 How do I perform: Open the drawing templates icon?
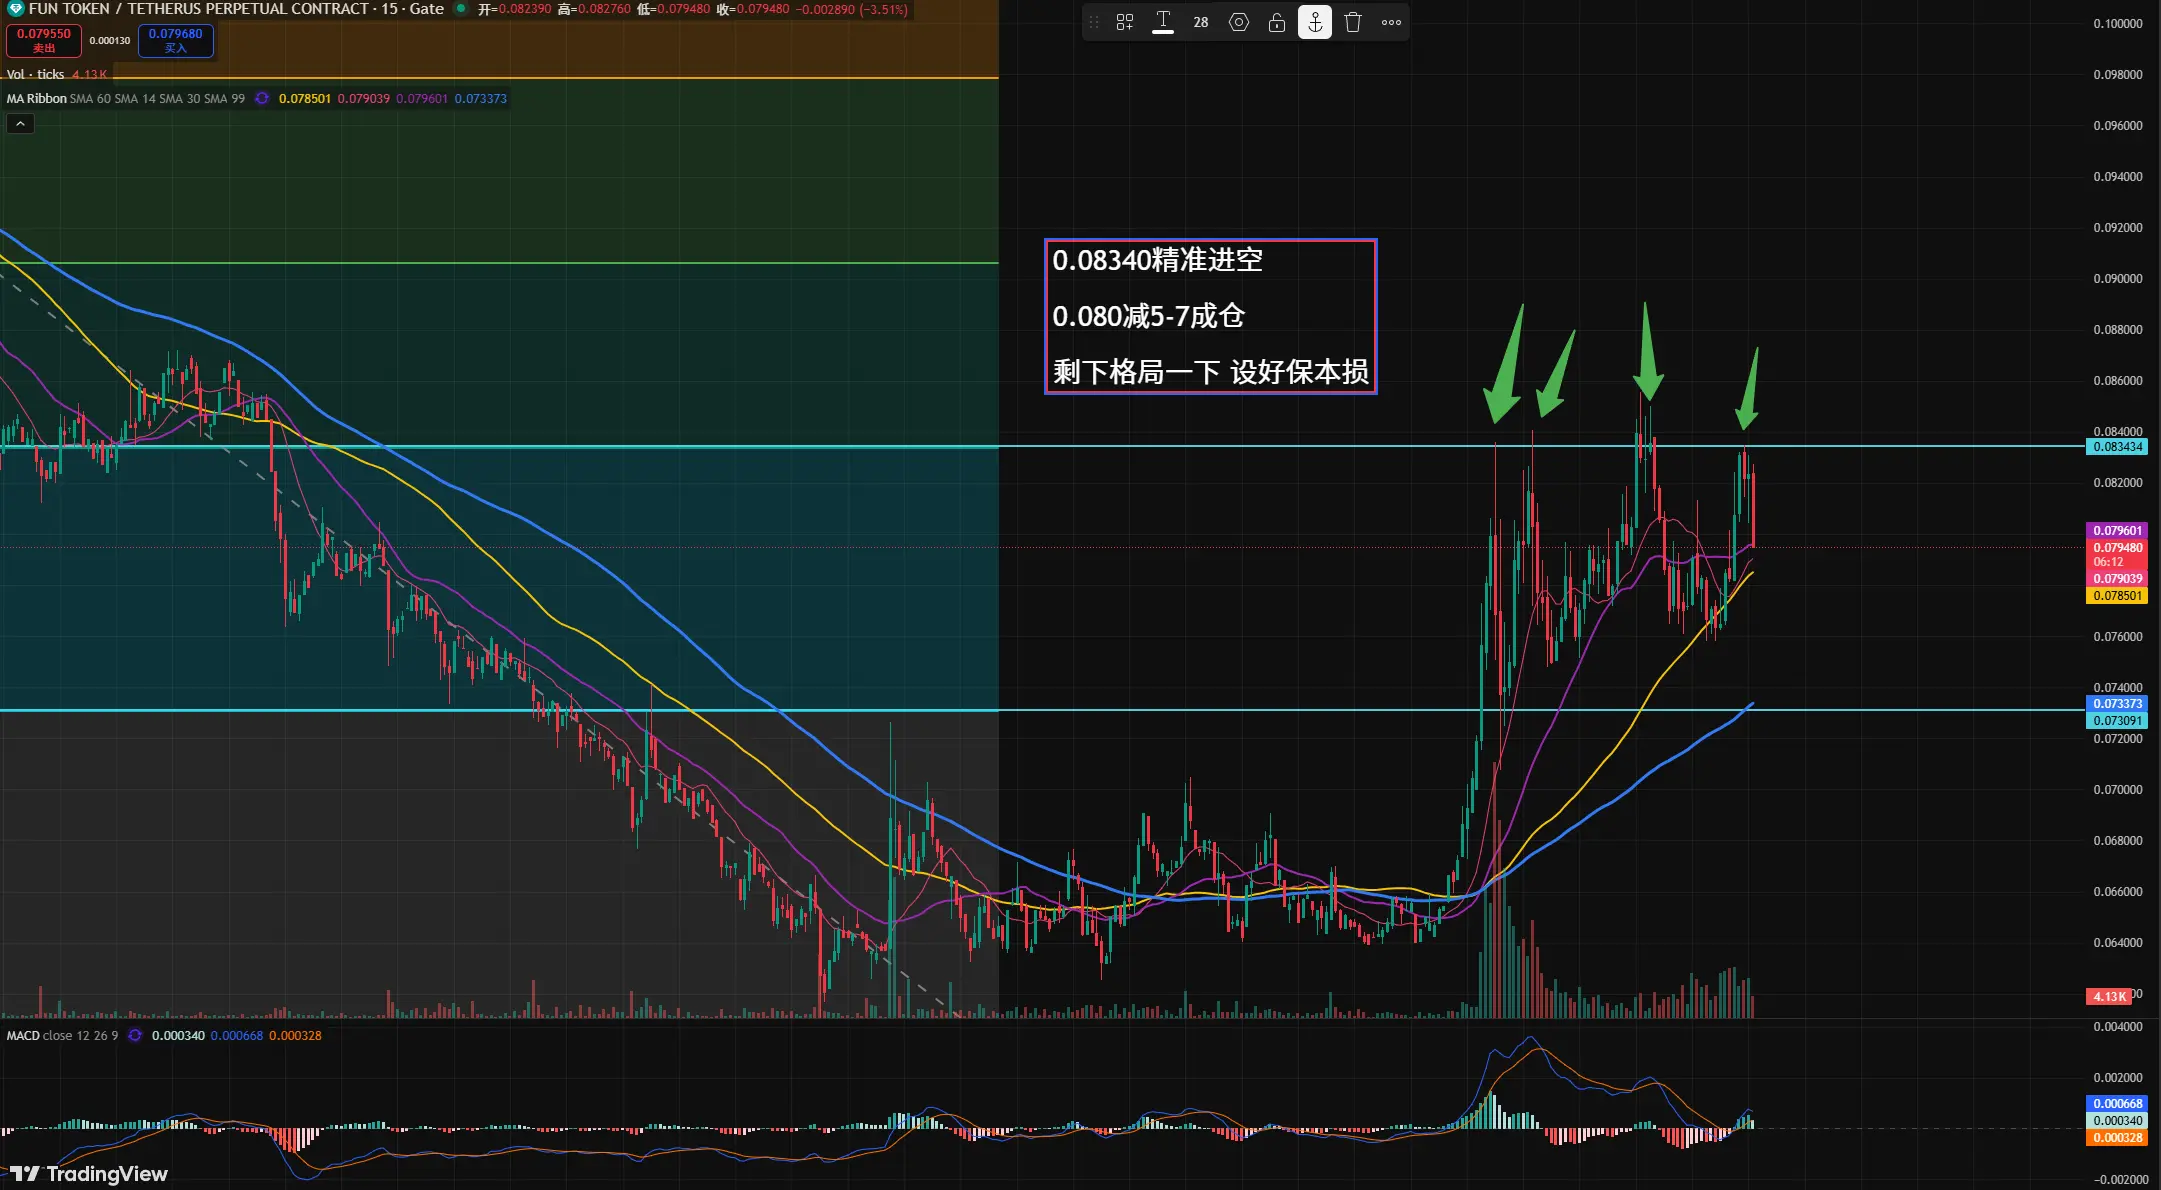coord(1125,22)
